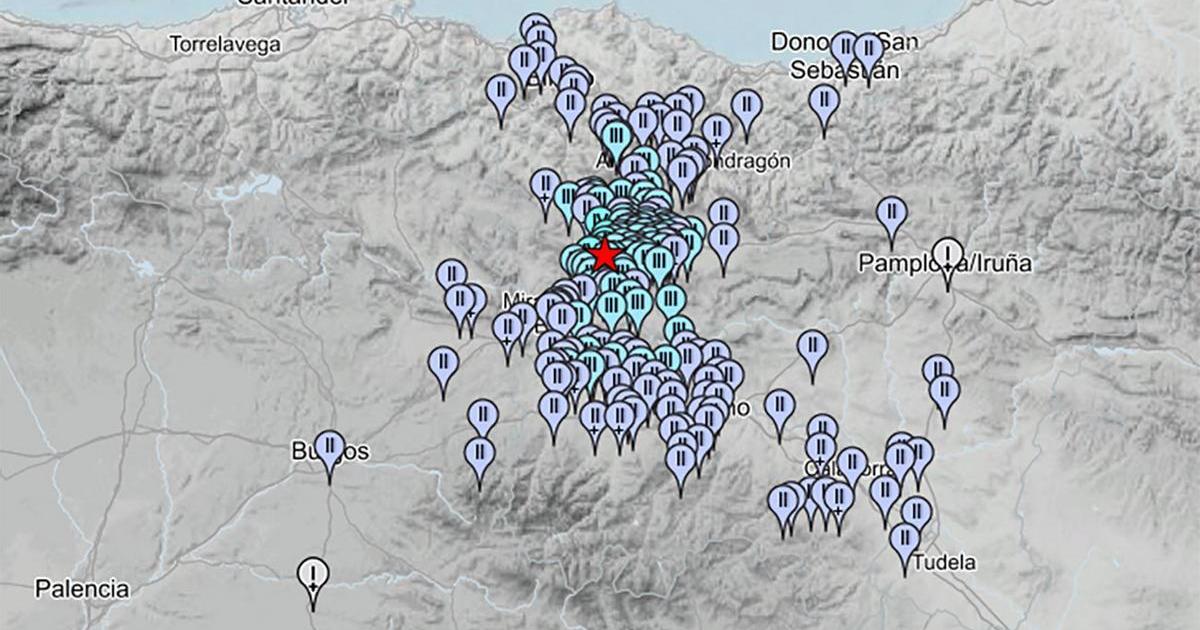Image resolution: width=1200 pixels, height=630 pixels.
Task: Click the large III marker right of the star
Action: point(657,264)
